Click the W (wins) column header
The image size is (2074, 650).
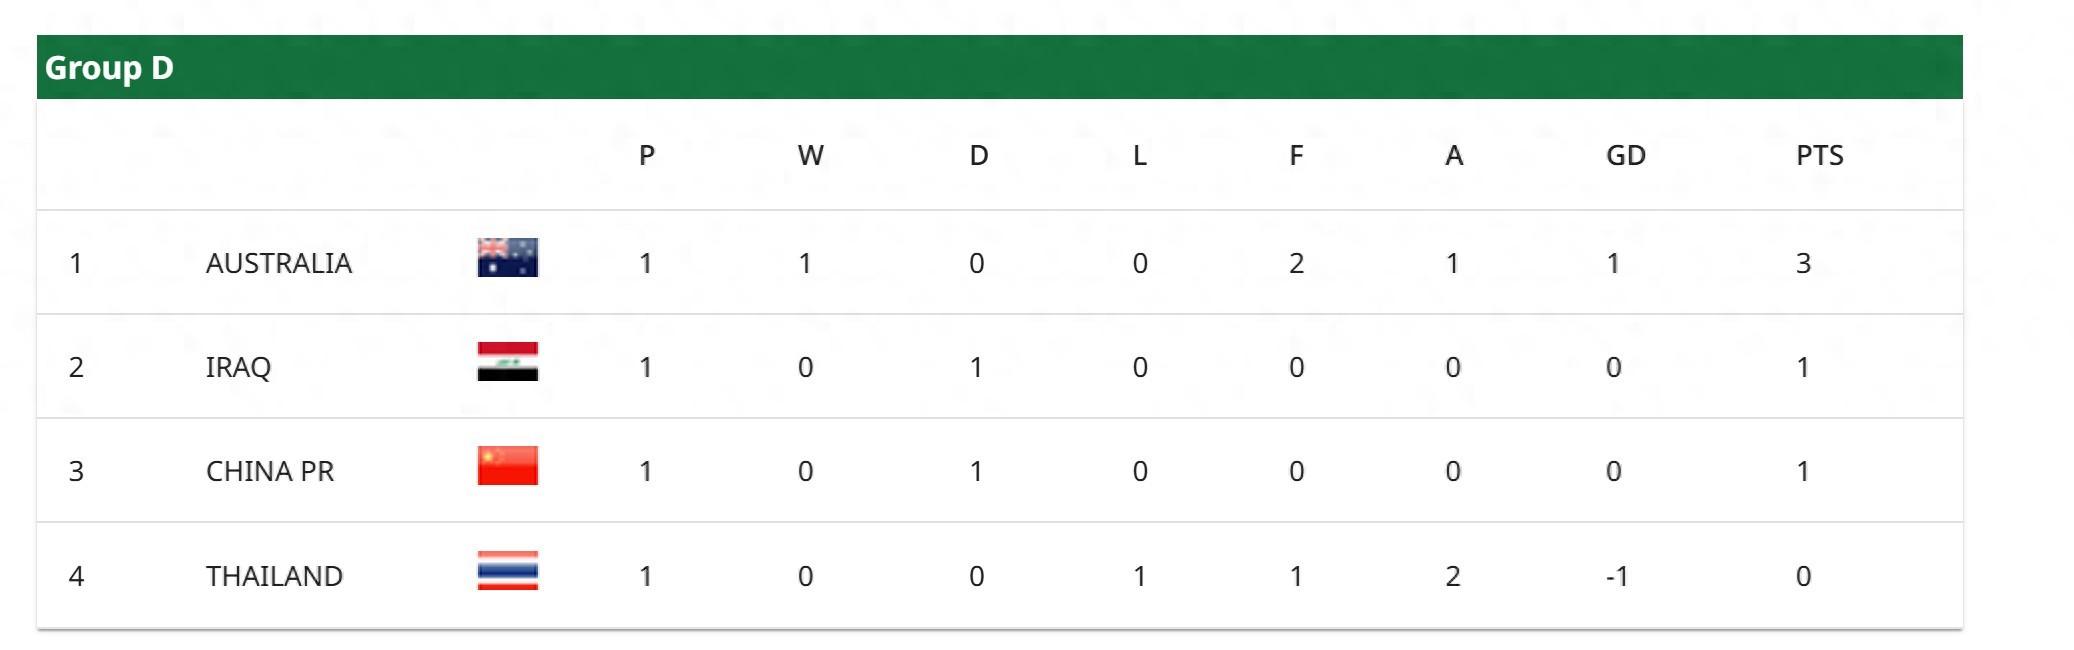click(810, 155)
